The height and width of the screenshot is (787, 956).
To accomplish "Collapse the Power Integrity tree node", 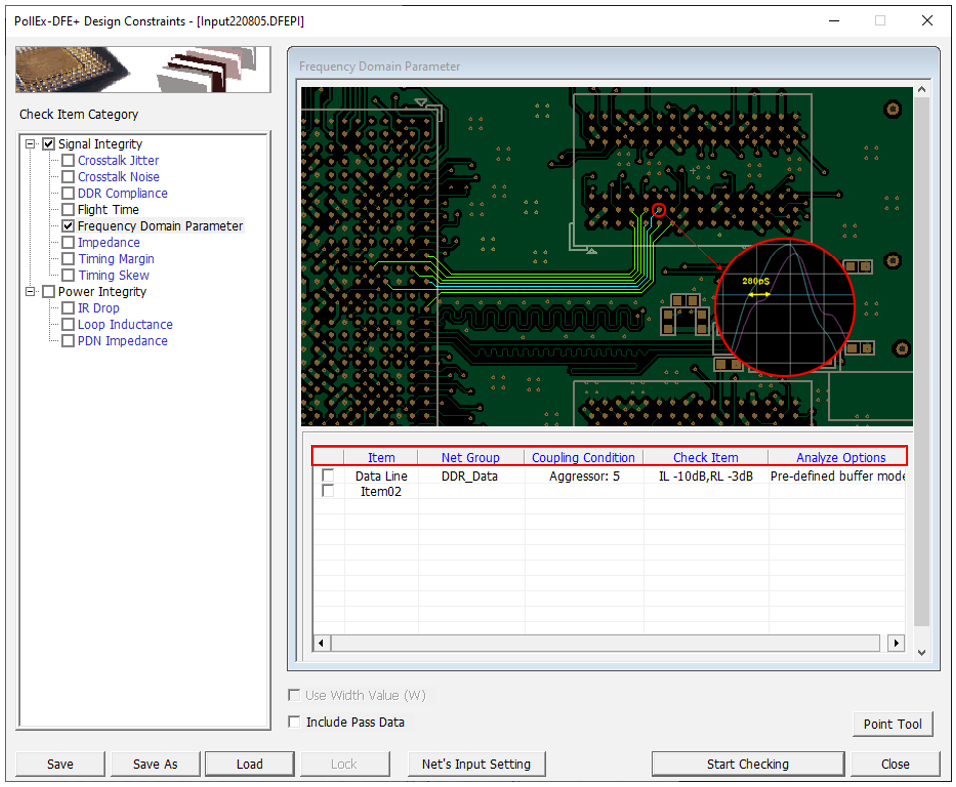I will (32, 292).
